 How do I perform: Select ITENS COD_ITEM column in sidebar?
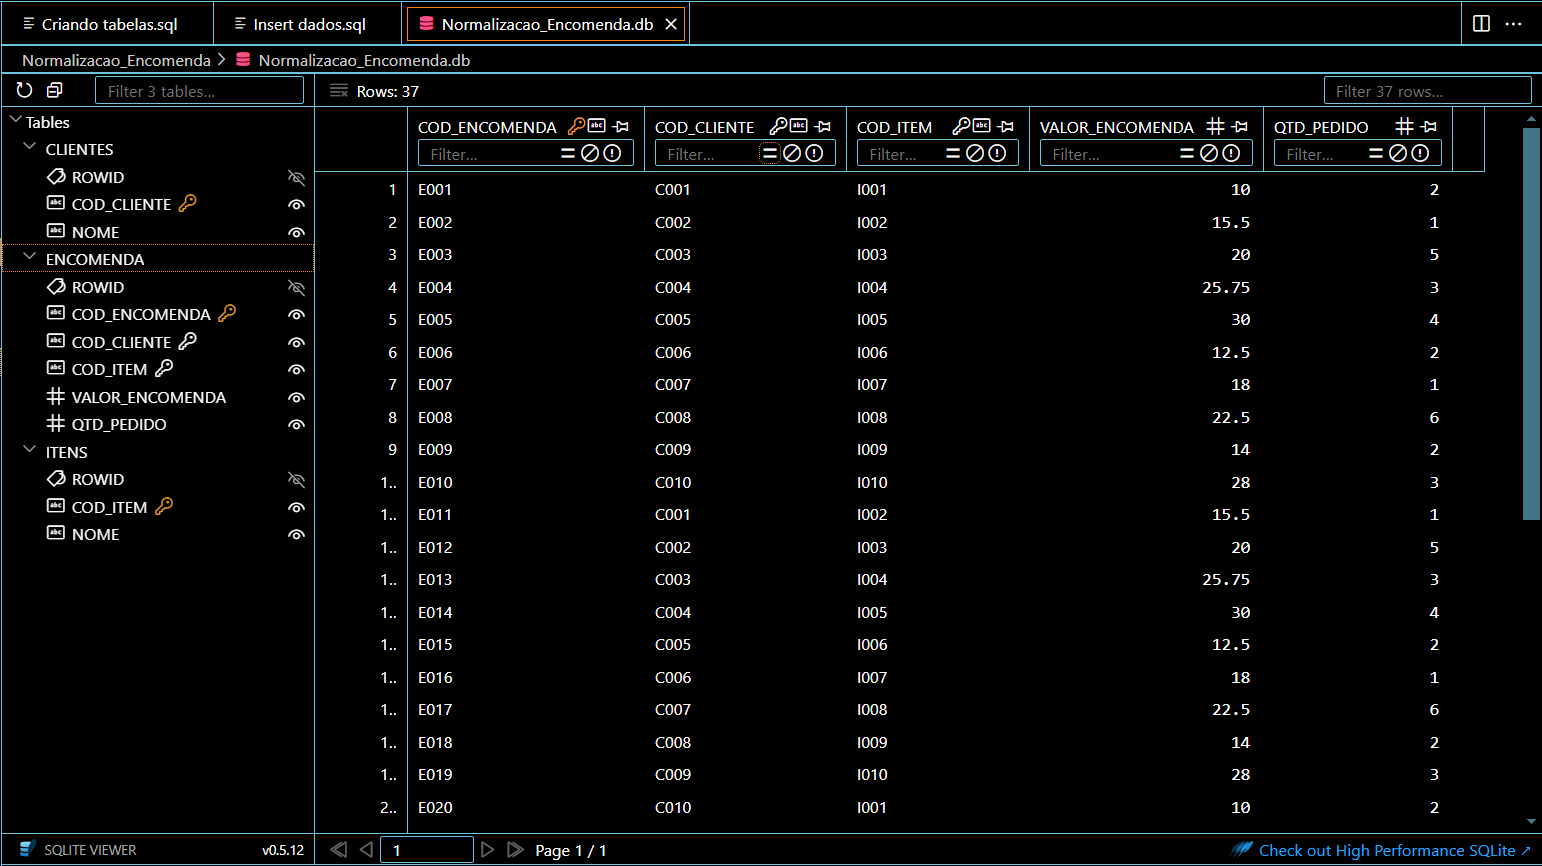109,507
